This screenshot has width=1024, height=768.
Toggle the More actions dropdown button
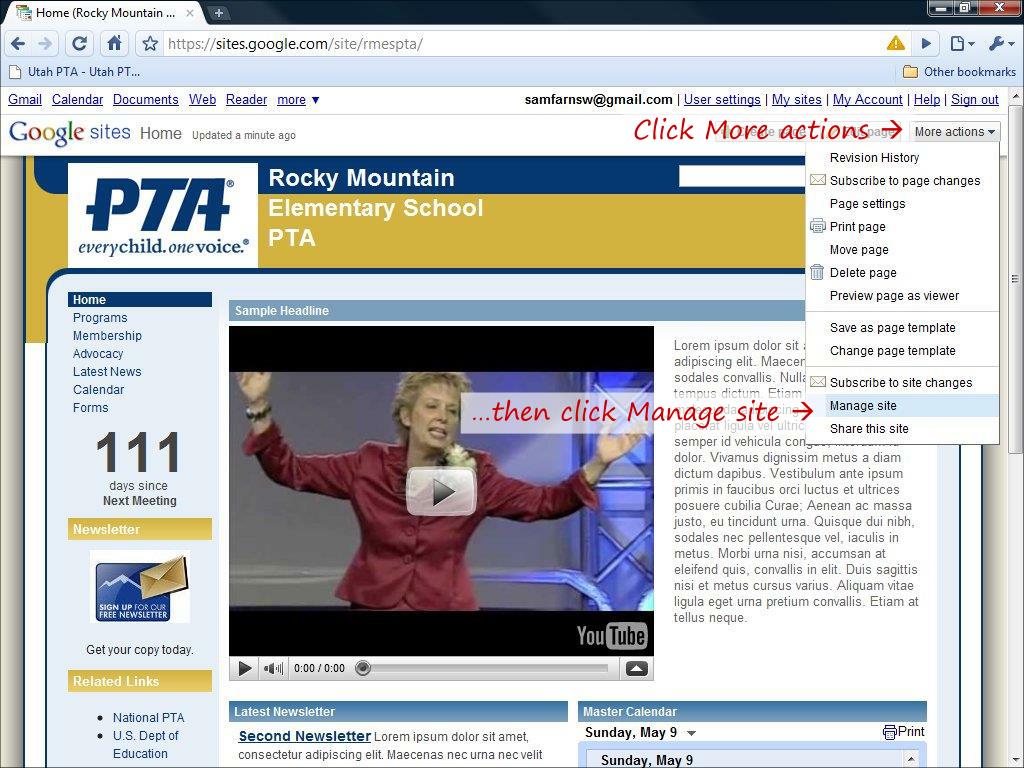(x=954, y=132)
